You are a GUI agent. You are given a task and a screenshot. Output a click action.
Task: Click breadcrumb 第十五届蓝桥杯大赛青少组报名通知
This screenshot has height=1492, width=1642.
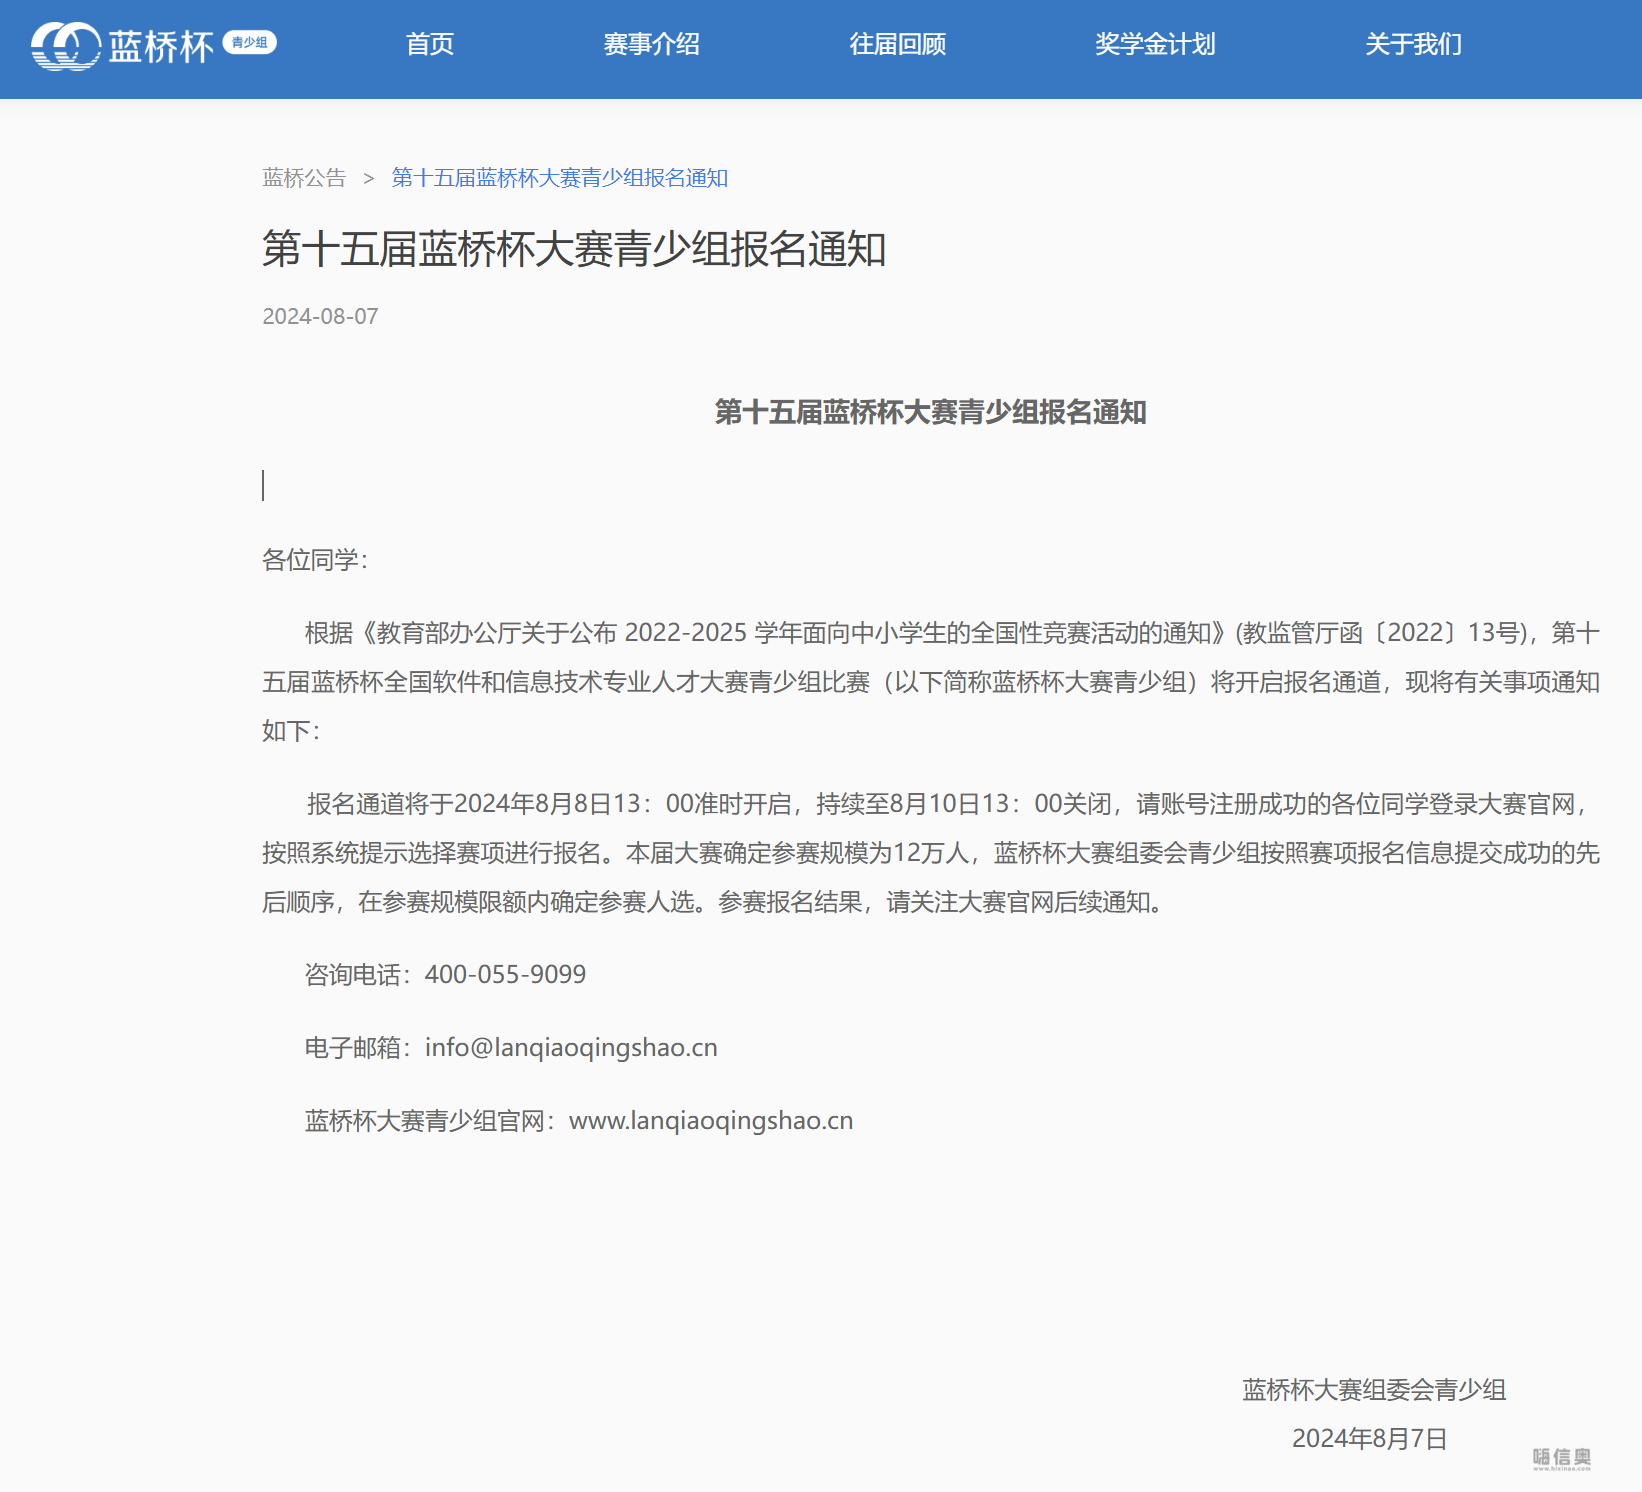[x=560, y=178]
